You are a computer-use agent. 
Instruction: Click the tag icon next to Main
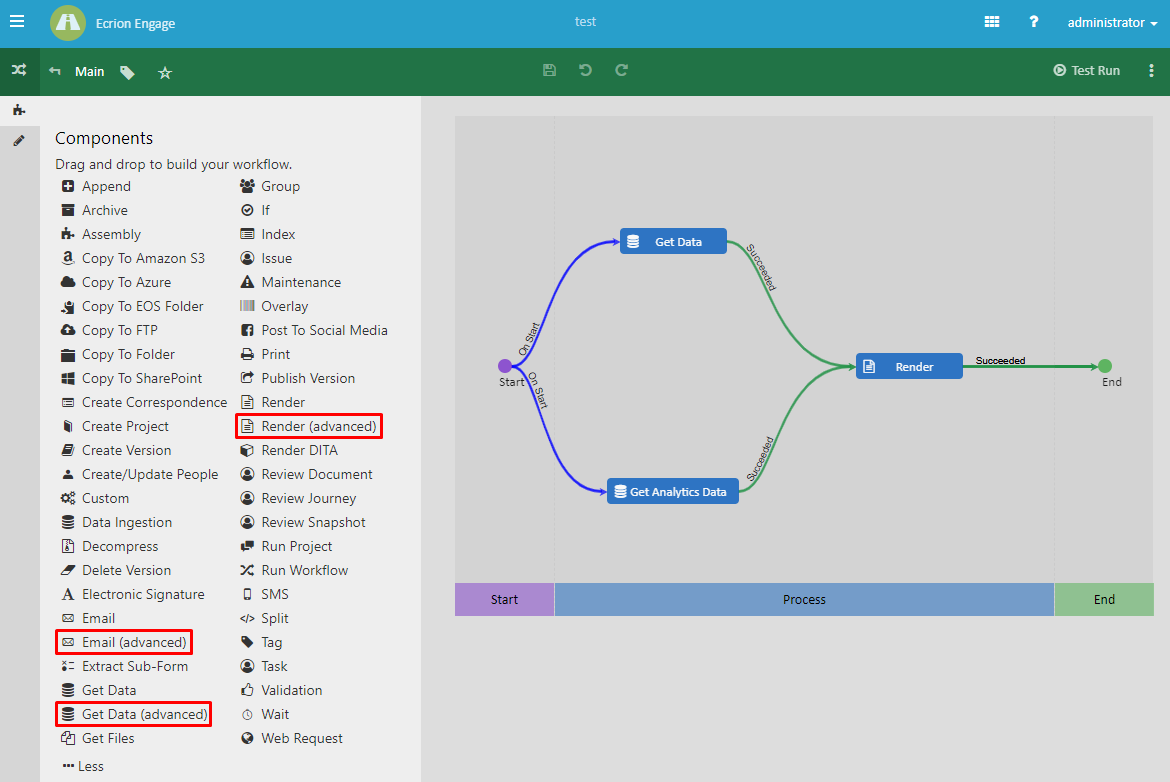pos(129,71)
